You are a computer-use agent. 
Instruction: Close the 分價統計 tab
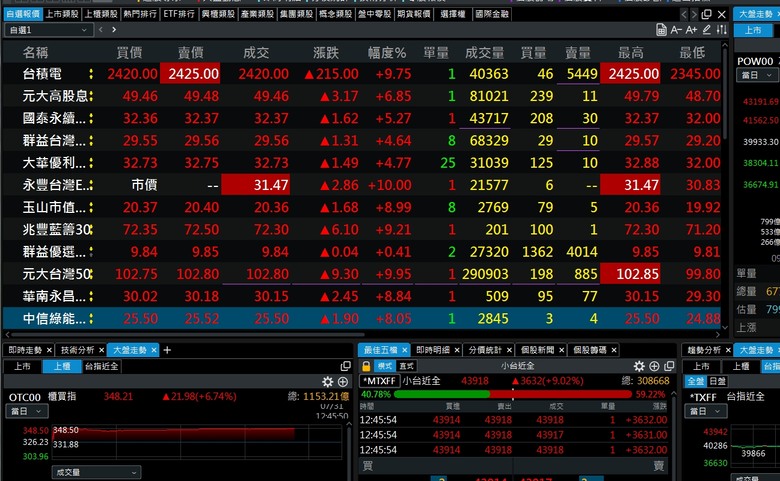click(x=509, y=350)
